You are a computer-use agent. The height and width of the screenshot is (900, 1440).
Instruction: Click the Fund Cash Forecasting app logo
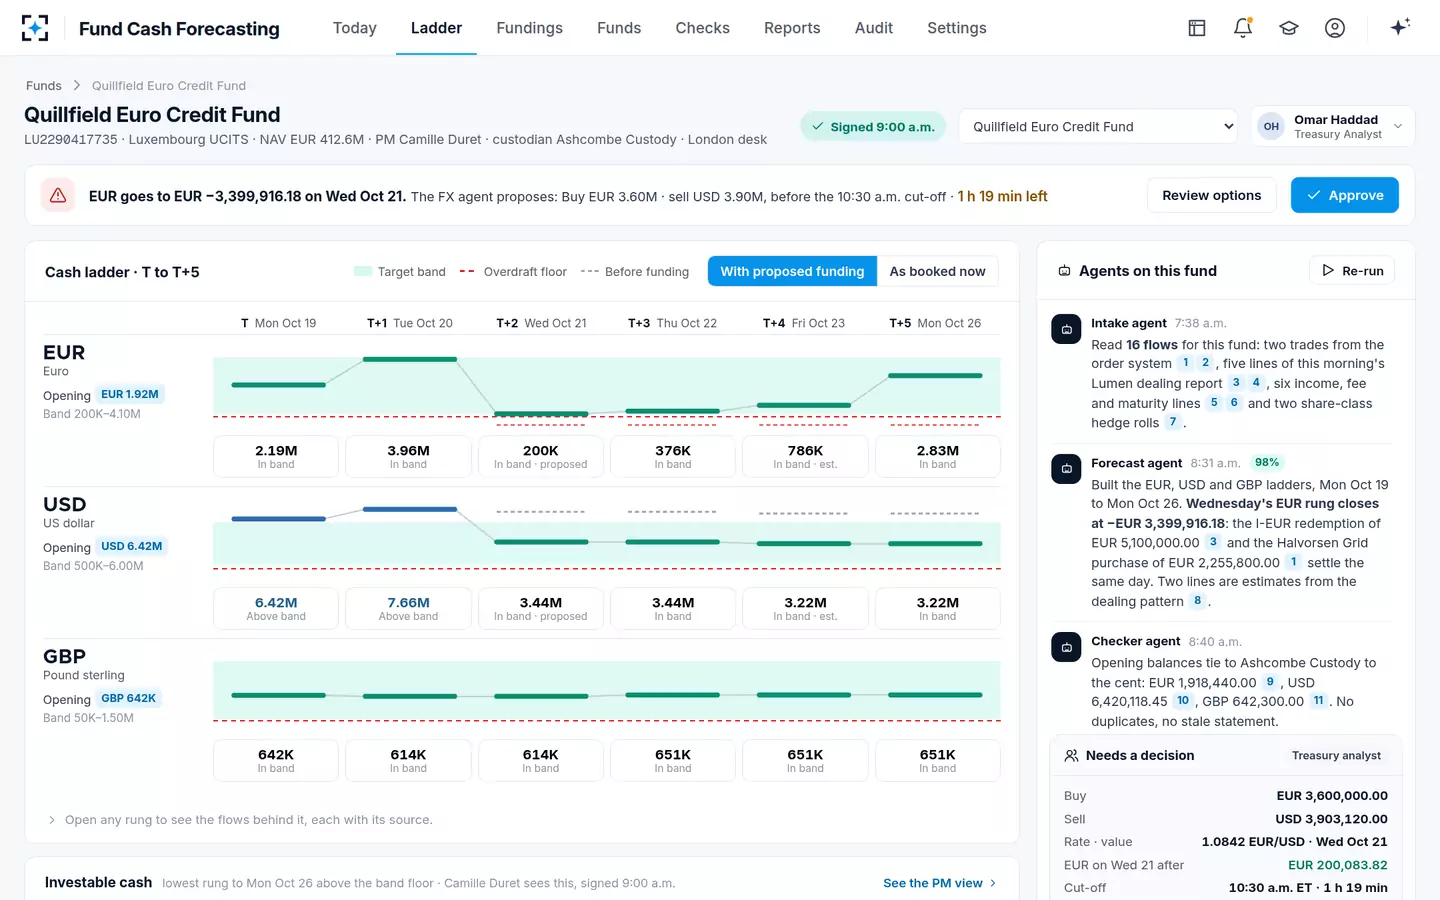(x=35, y=28)
